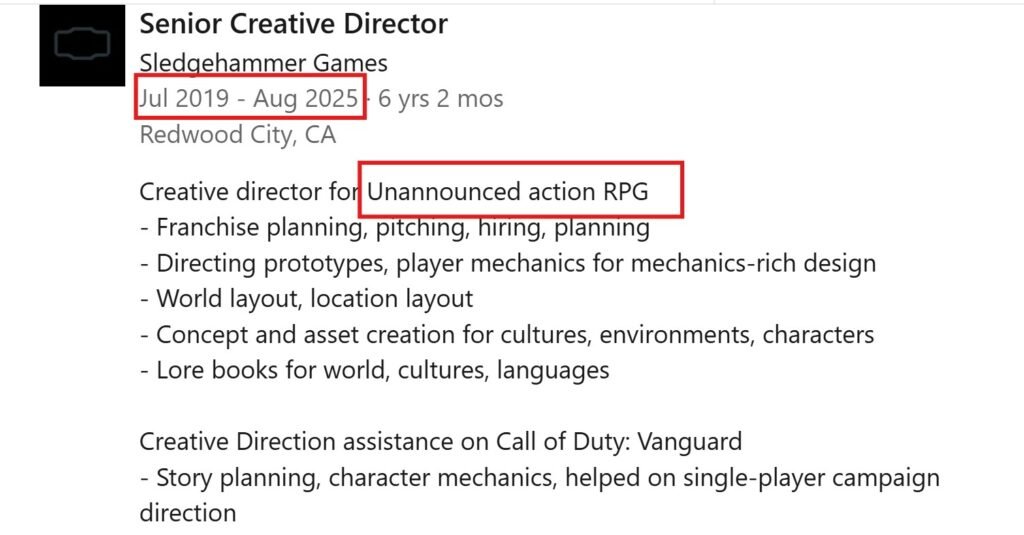Click the highlighted Unannounced action RPG text
The width and height of the screenshot is (1024, 535).
pos(508,191)
